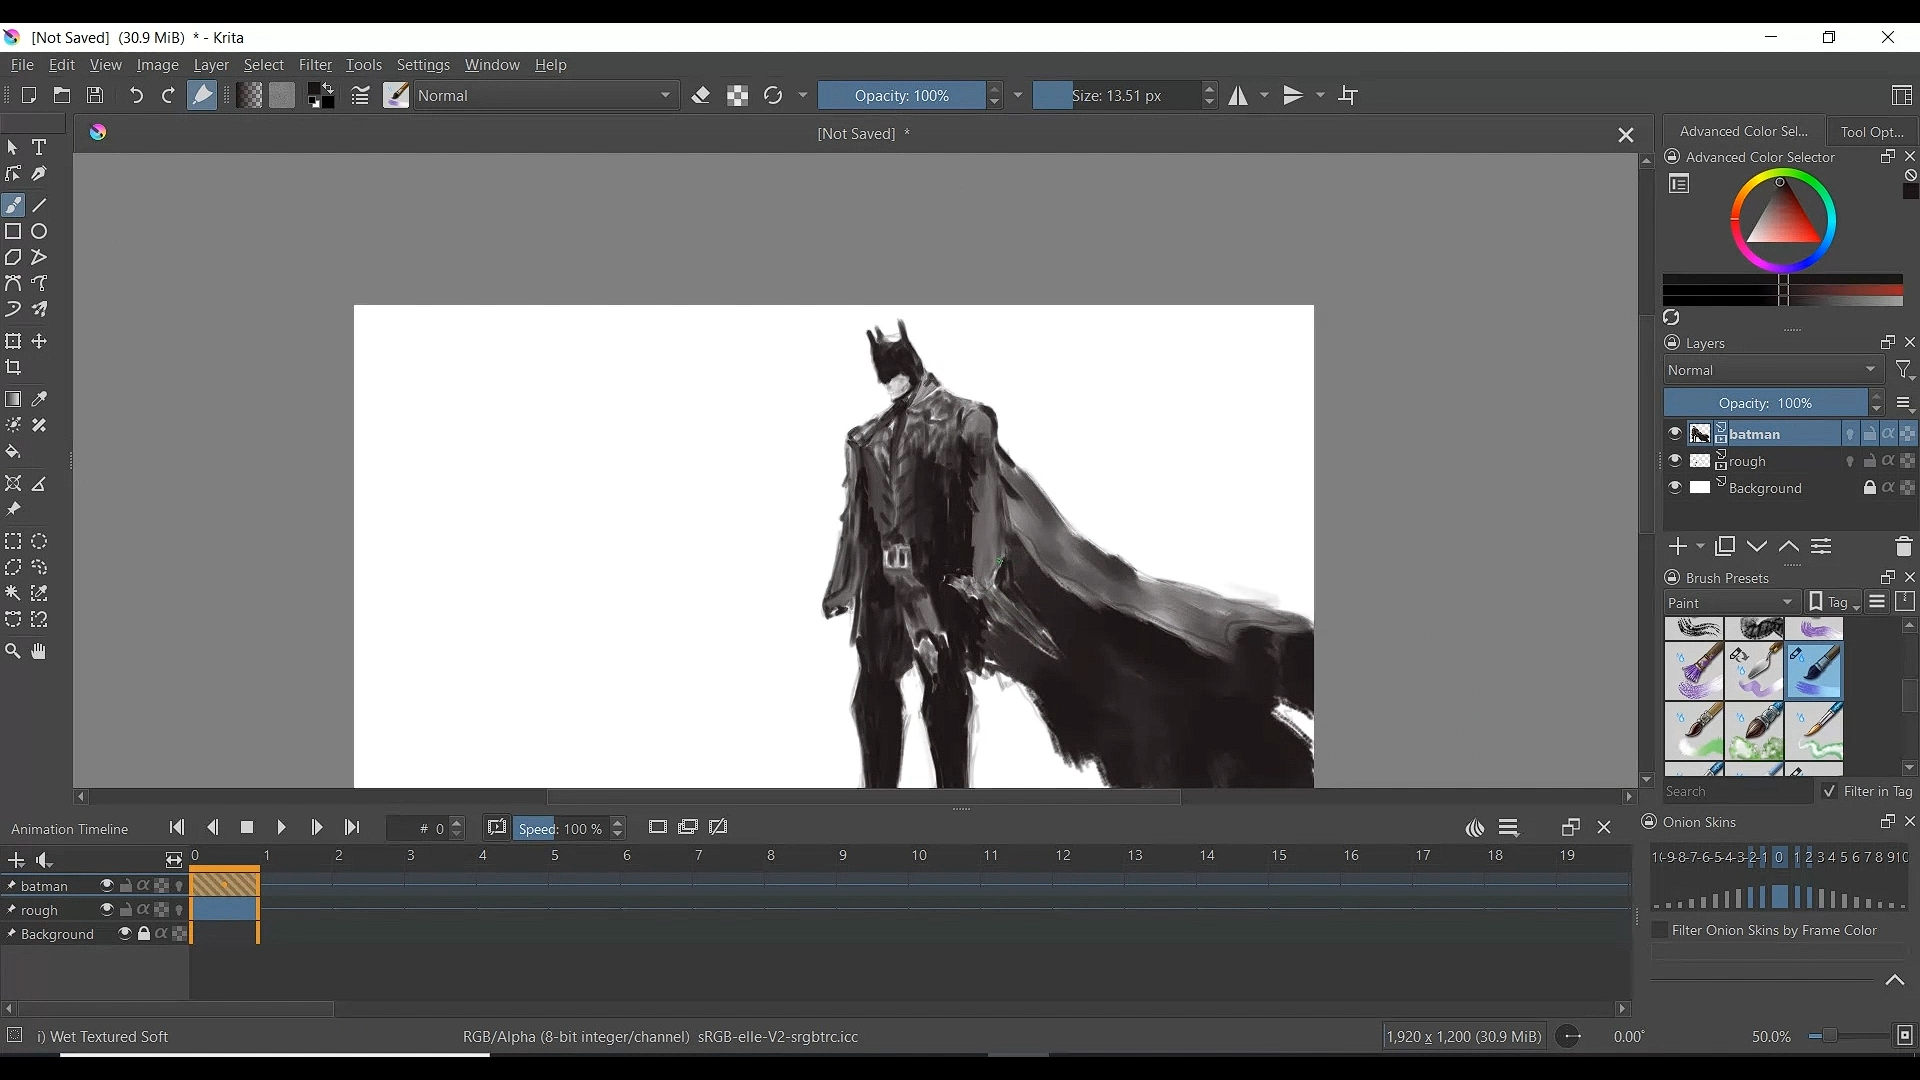Image resolution: width=1920 pixels, height=1080 pixels.
Task: Select the Zoom tool
Action: (x=13, y=652)
